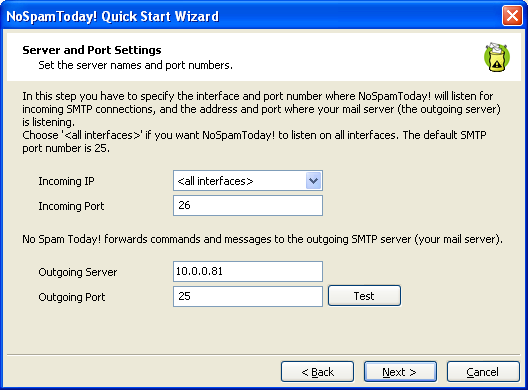Viewport: 528px width, 390px height.
Task: Click the NoSpamToday trash can logo icon
Action: 497,57
